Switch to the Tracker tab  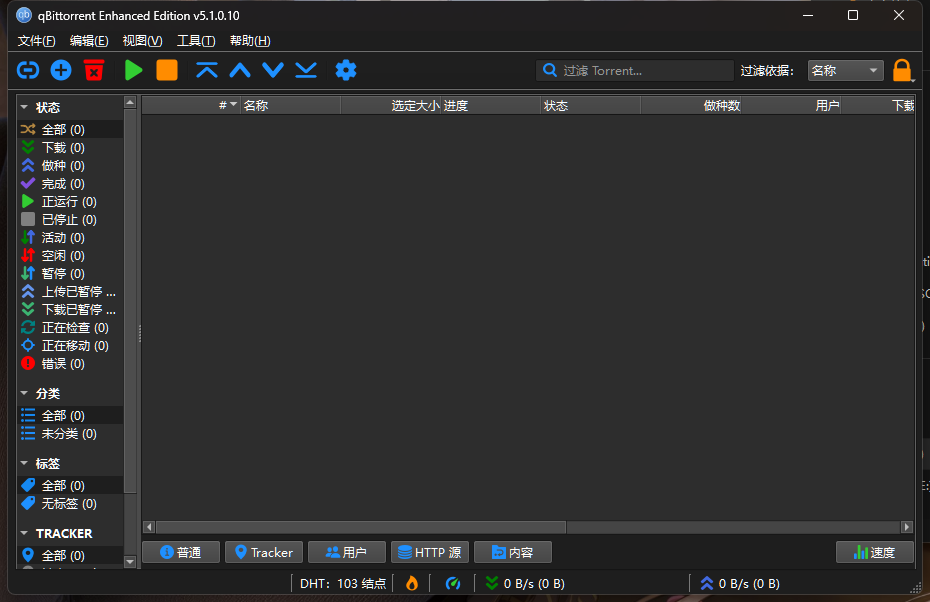(263, 551)
